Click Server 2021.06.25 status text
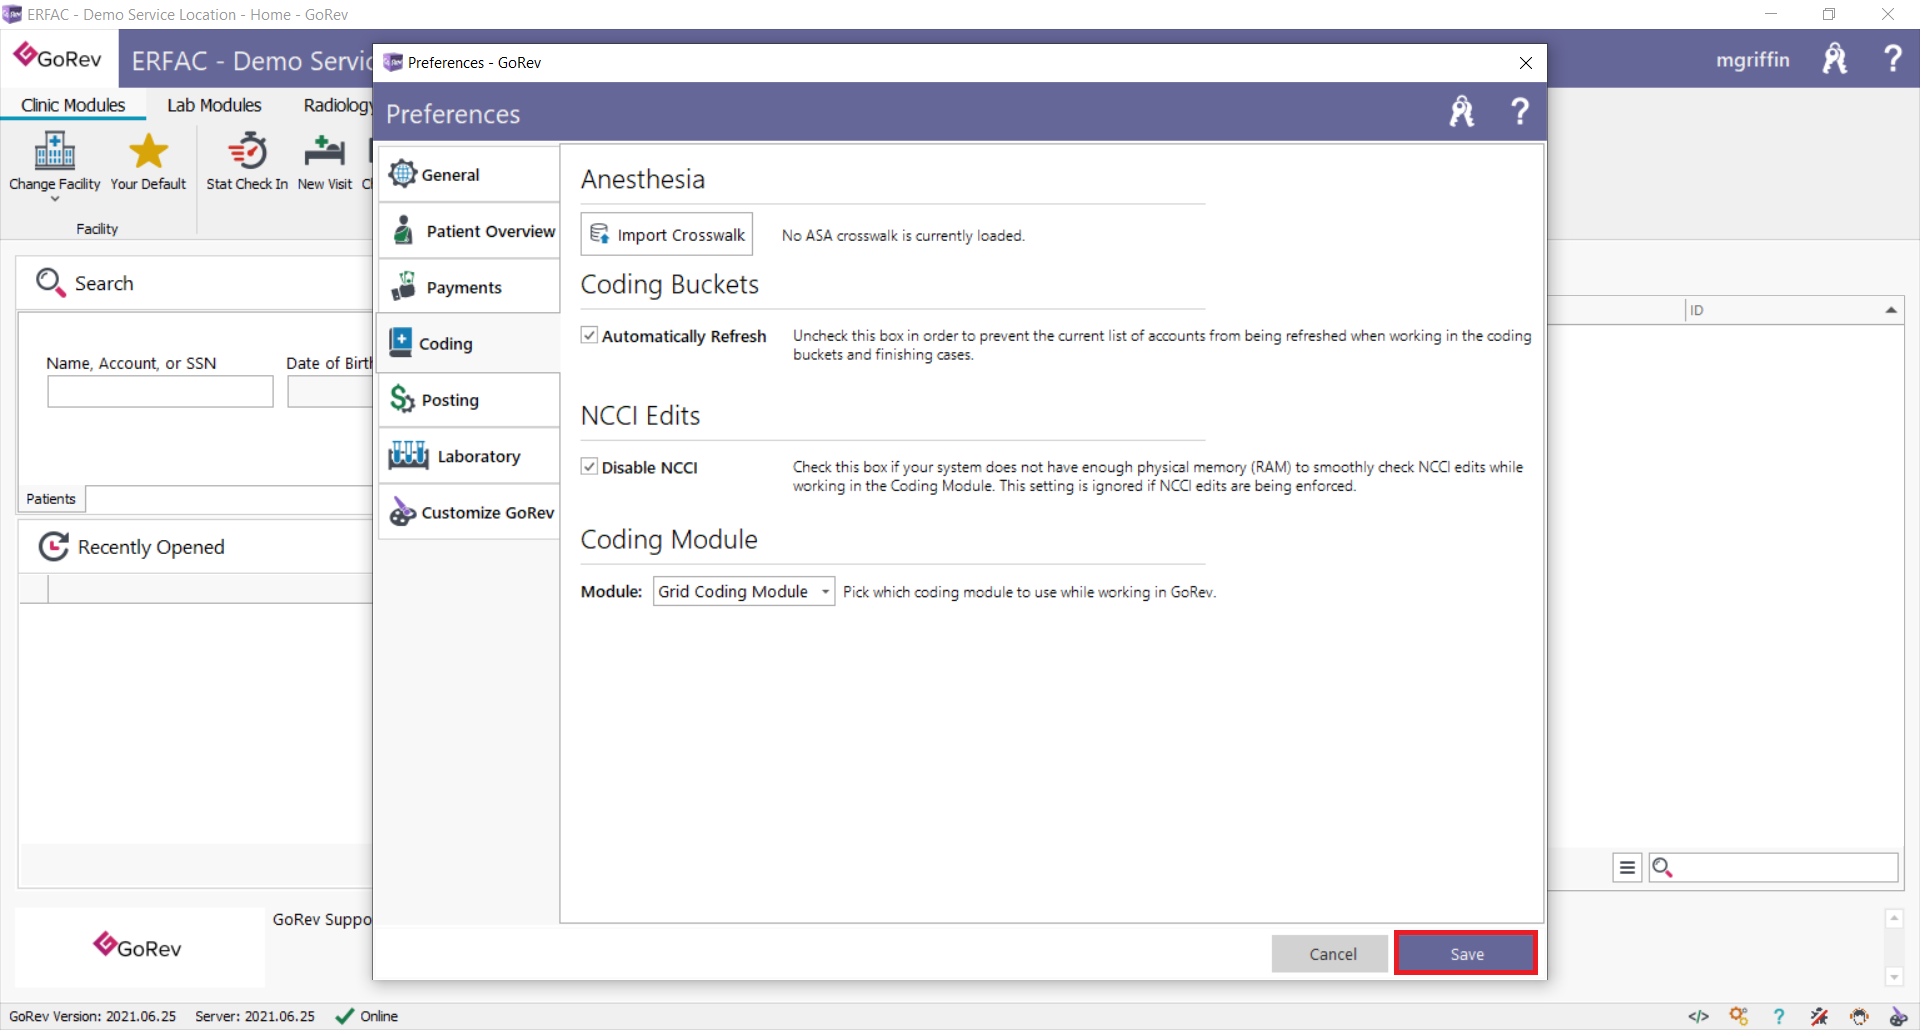The height and width of the screenshot is (1030, 1920). click(255, 1016)
